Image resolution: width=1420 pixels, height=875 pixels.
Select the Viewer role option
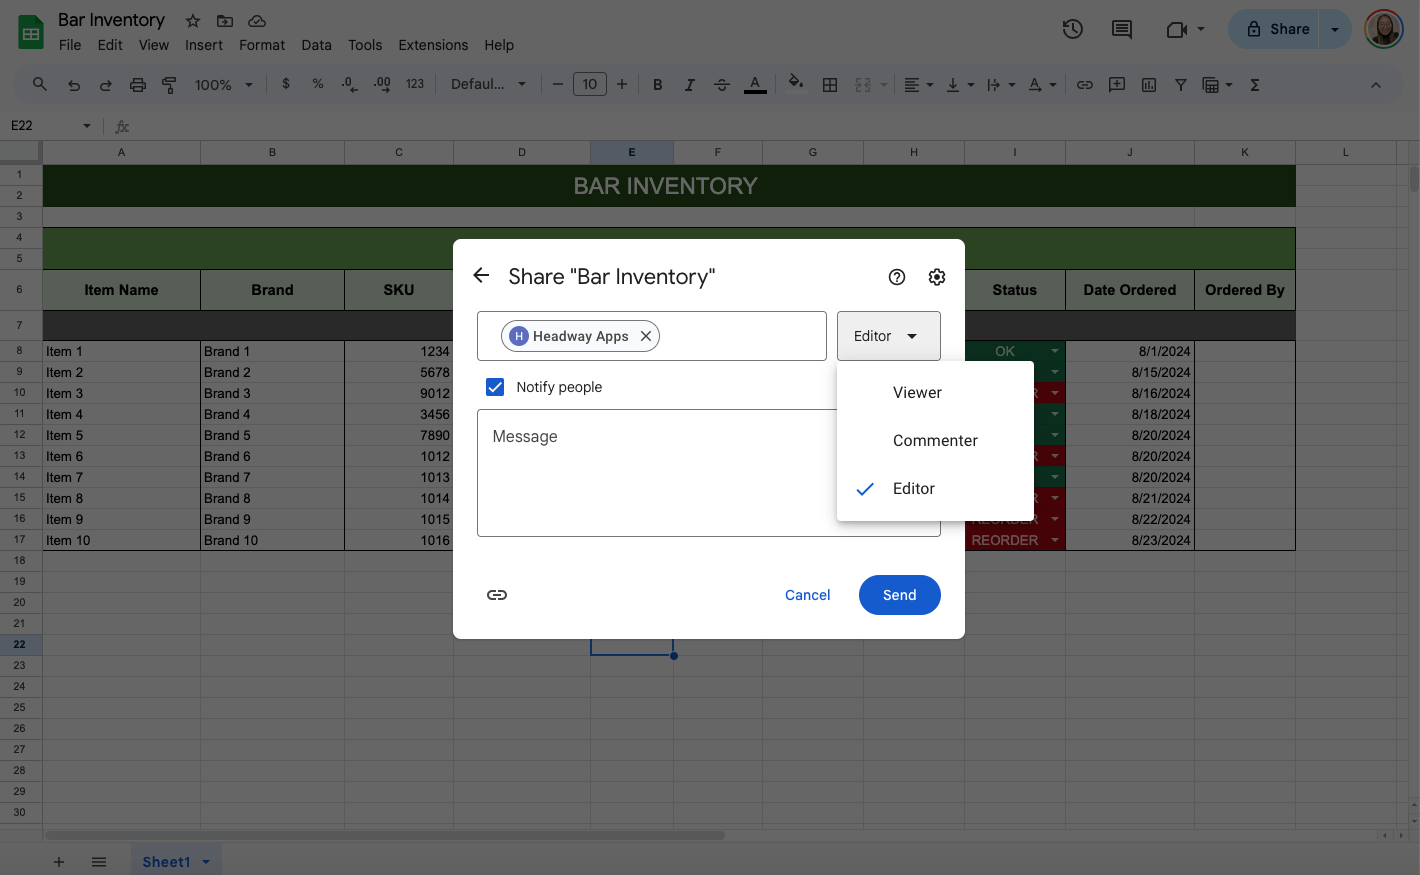click(935, 393)
